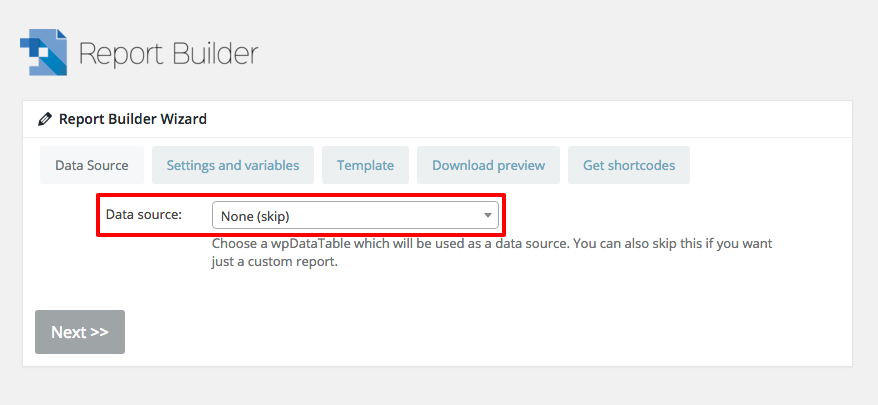
Task: Click the empty area of wizard header bar
Action: coord(530,119)
